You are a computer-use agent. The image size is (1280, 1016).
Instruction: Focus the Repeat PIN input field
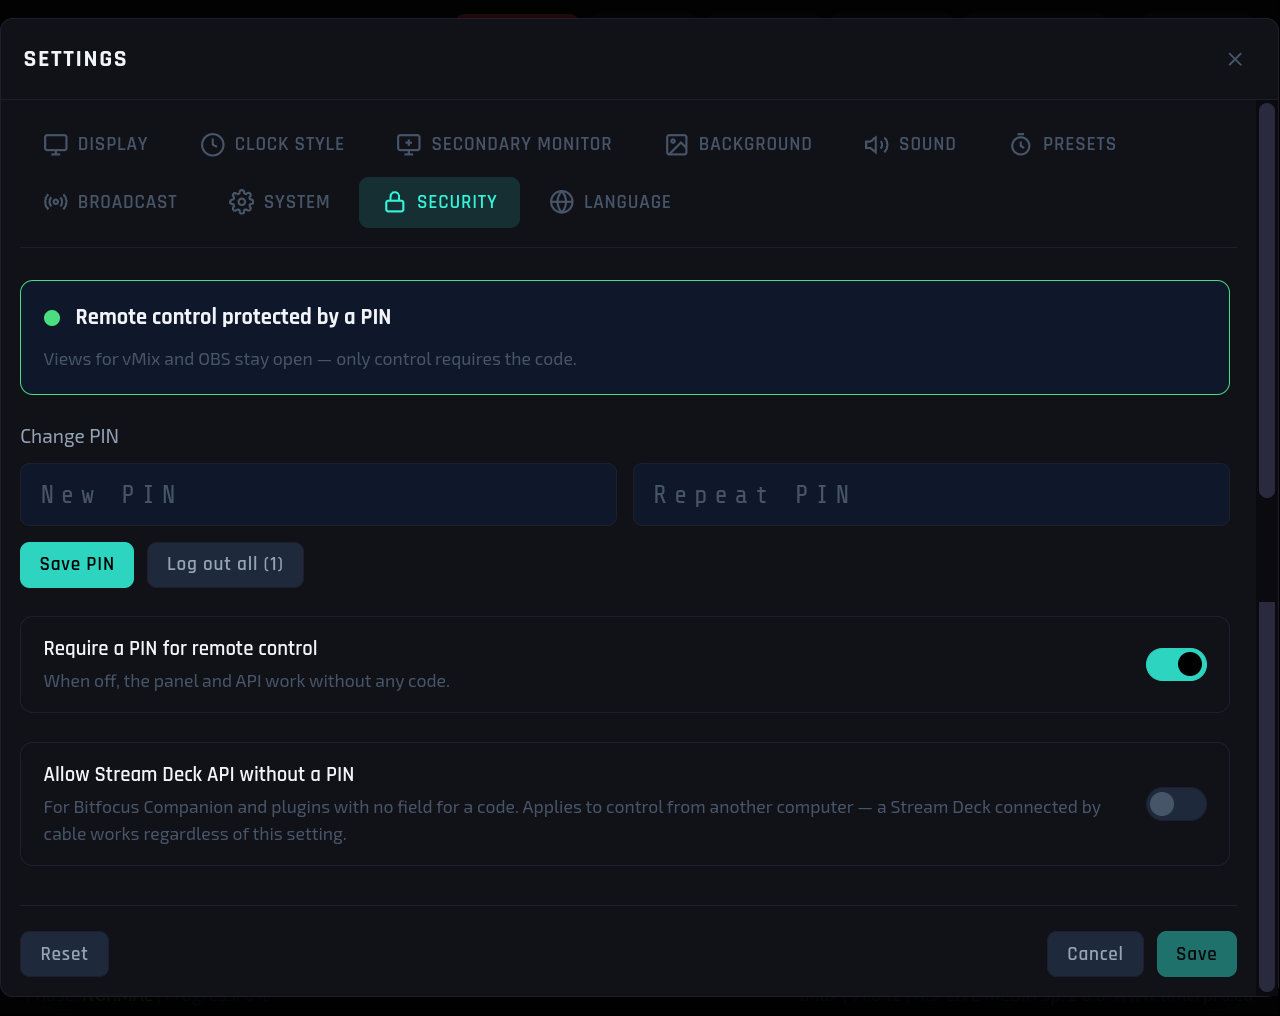931,494
